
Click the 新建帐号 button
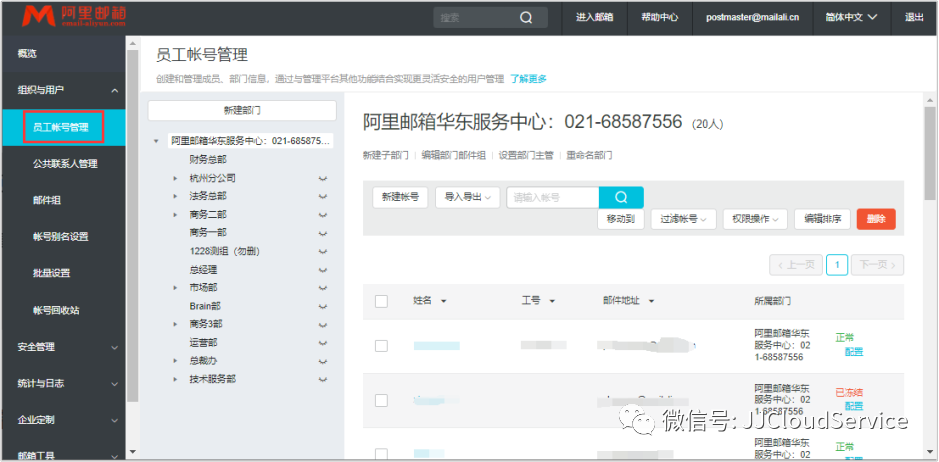[401, 197]
